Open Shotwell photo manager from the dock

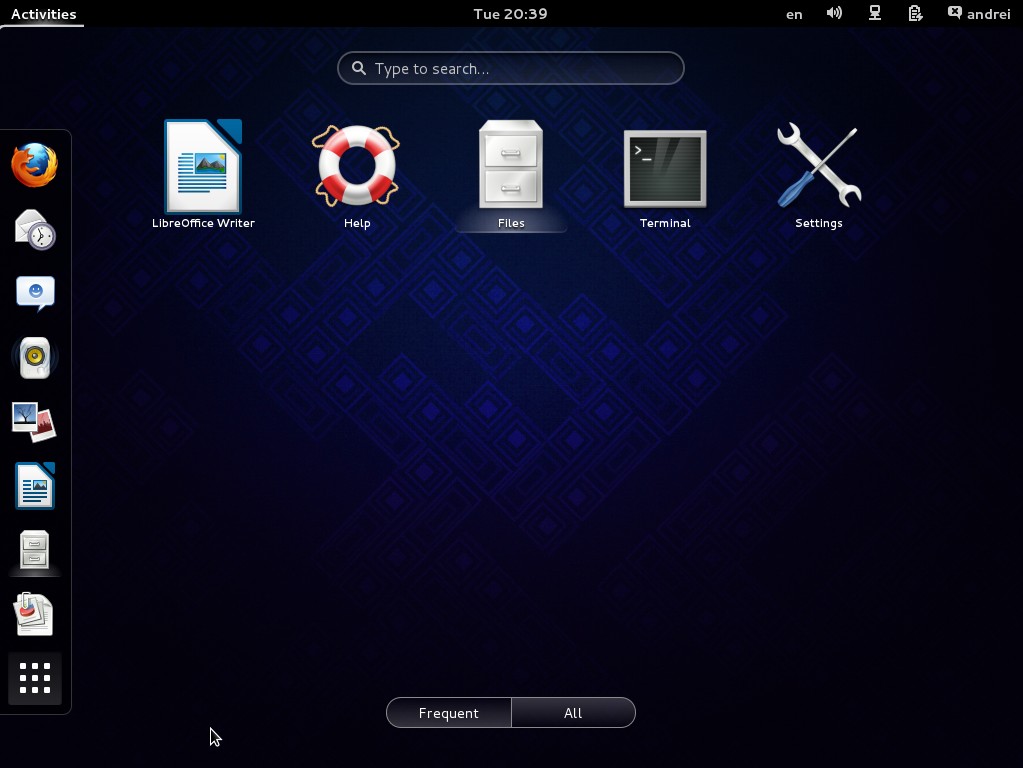coord(35,421)
